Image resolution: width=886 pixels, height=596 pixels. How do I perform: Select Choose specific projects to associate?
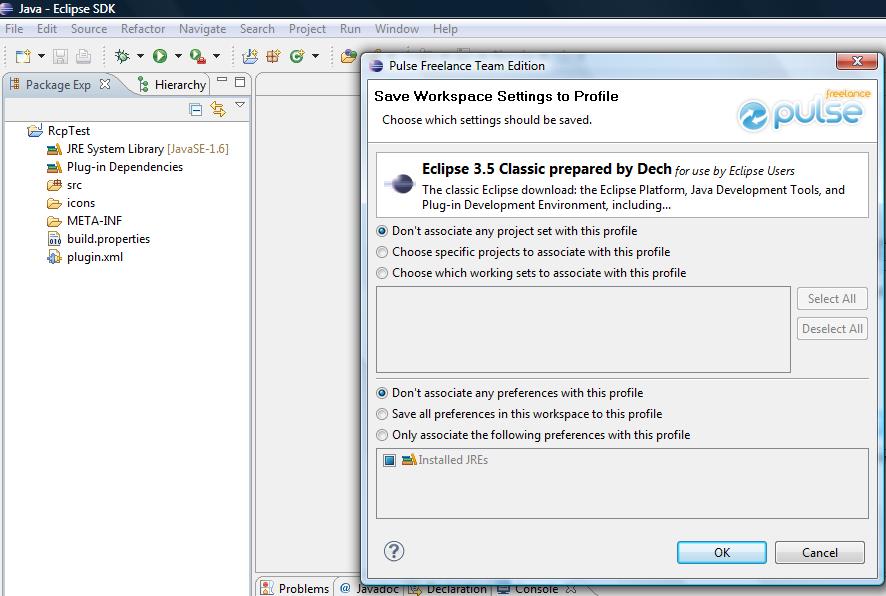tap(382, 252)
